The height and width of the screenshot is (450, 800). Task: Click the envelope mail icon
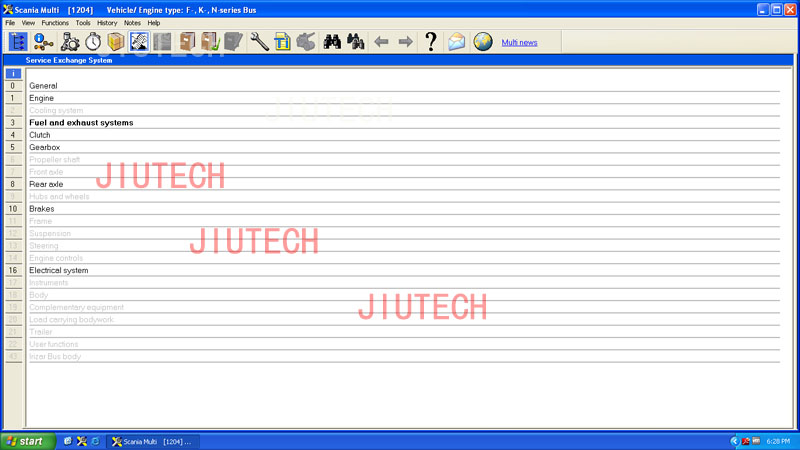457,42
